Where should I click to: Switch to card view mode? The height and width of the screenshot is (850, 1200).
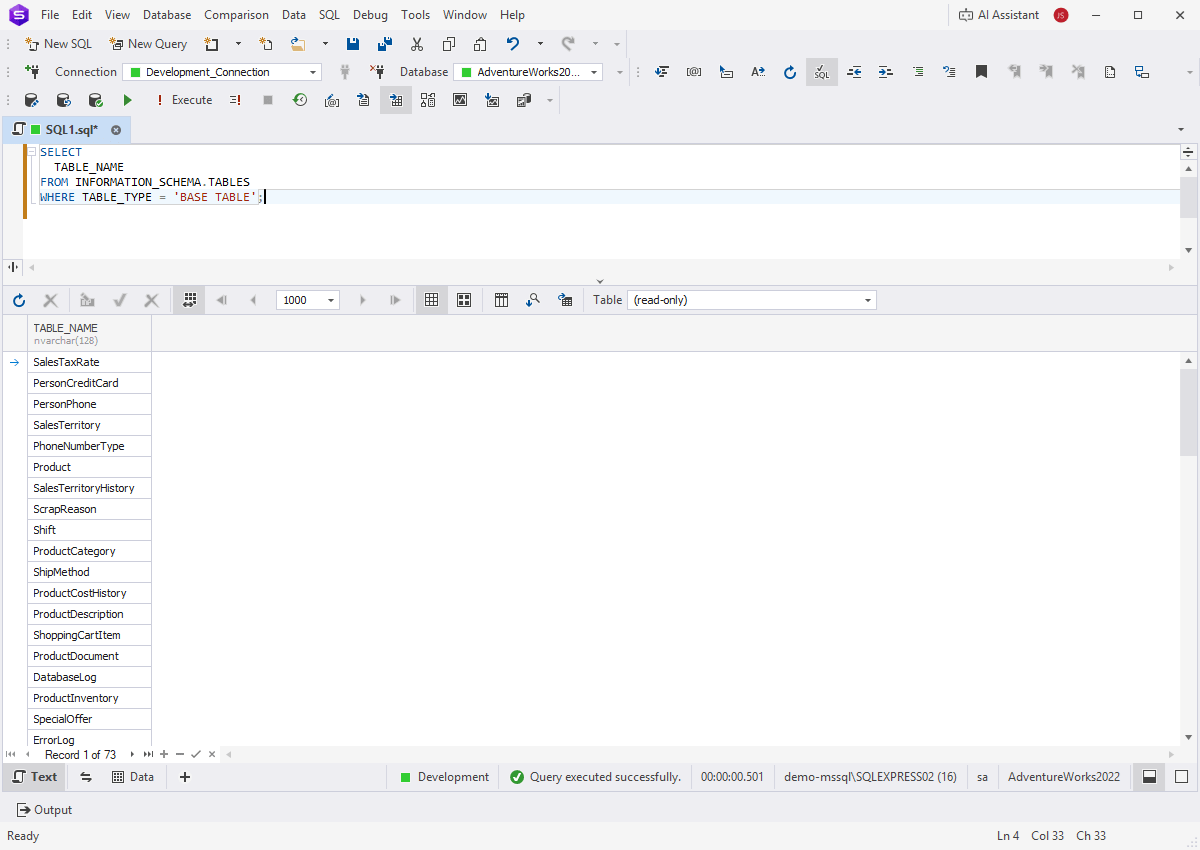point(464,300)
